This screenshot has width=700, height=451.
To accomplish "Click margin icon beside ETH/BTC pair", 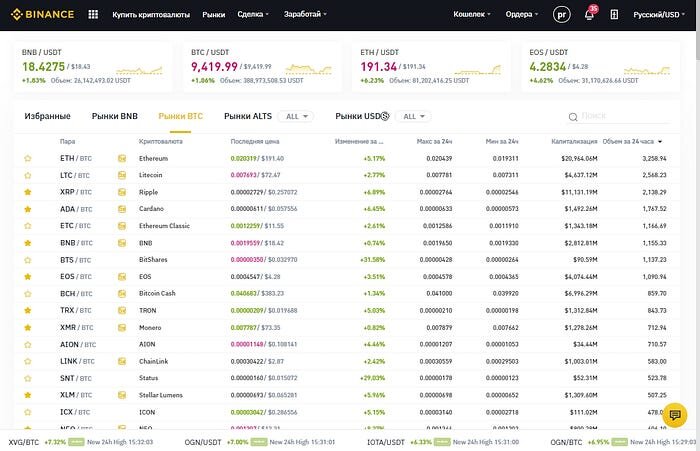I will (122, 158).
